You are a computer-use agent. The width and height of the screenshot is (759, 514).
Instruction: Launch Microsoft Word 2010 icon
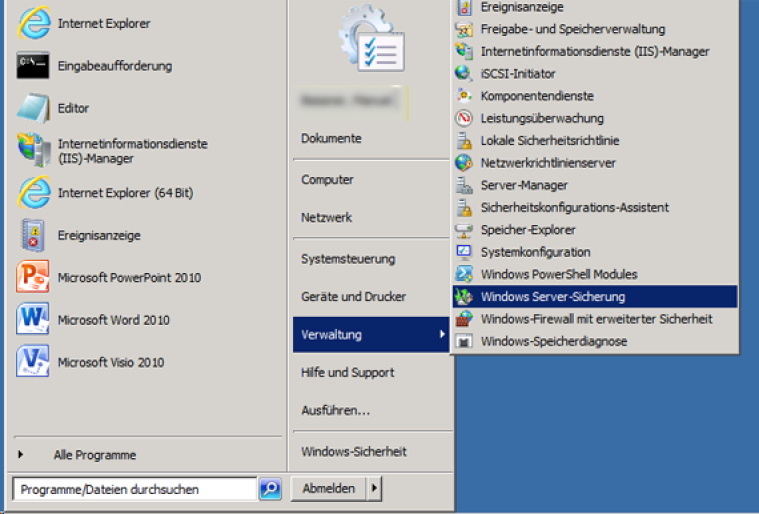(32, 319)
